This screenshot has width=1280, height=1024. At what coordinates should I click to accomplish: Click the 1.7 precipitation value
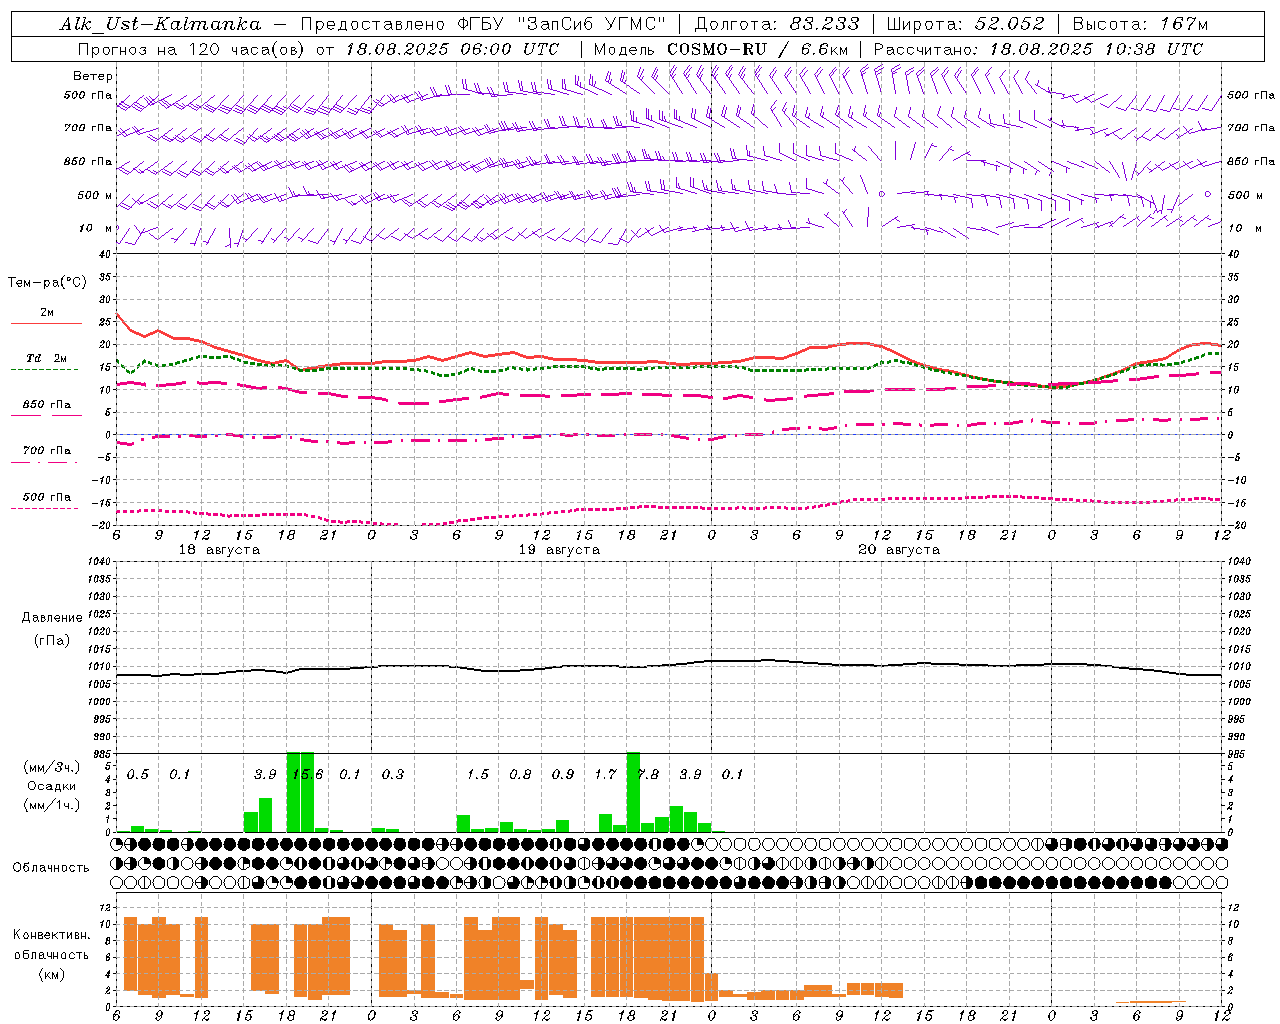[605, 774]
